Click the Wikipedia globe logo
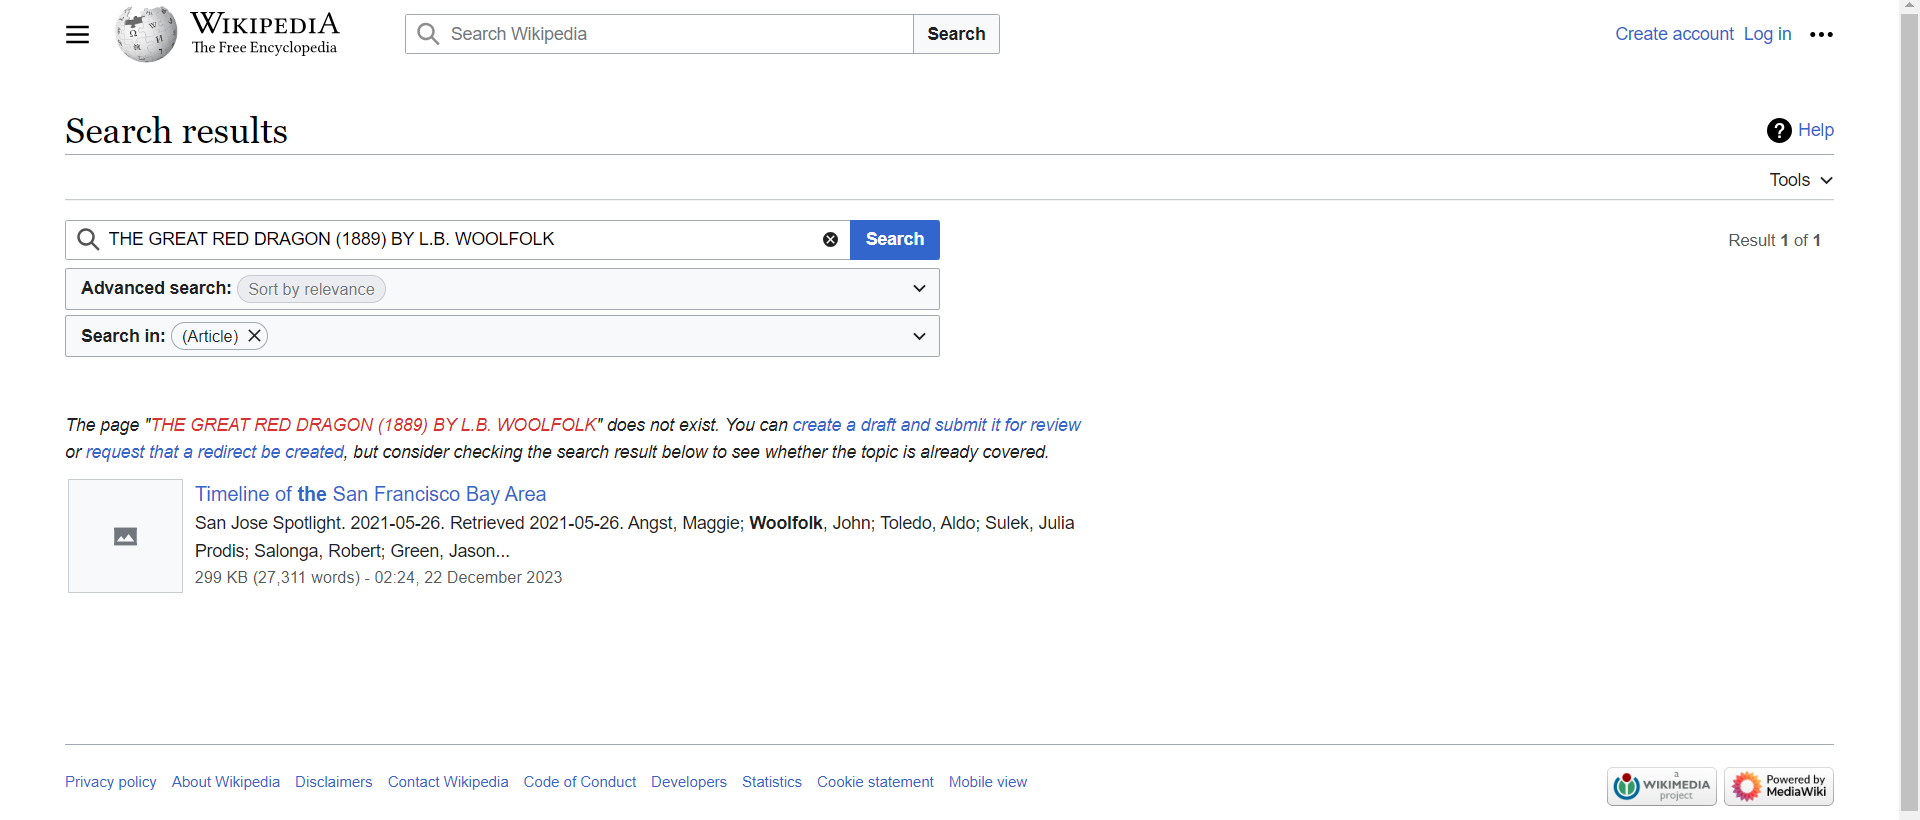This screenshot has width=1920, height=820. click(x=146, y=34)
